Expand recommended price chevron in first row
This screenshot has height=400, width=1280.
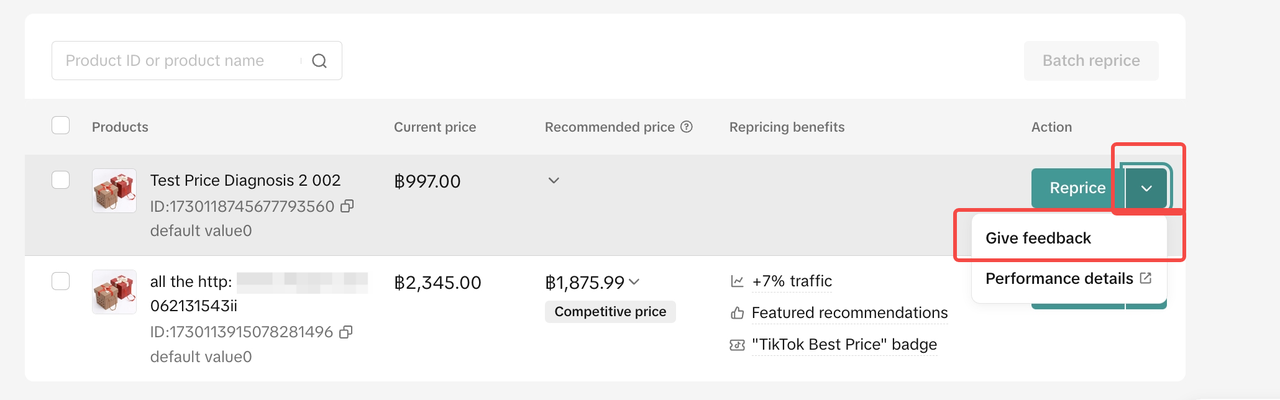(x=553, y=181)
